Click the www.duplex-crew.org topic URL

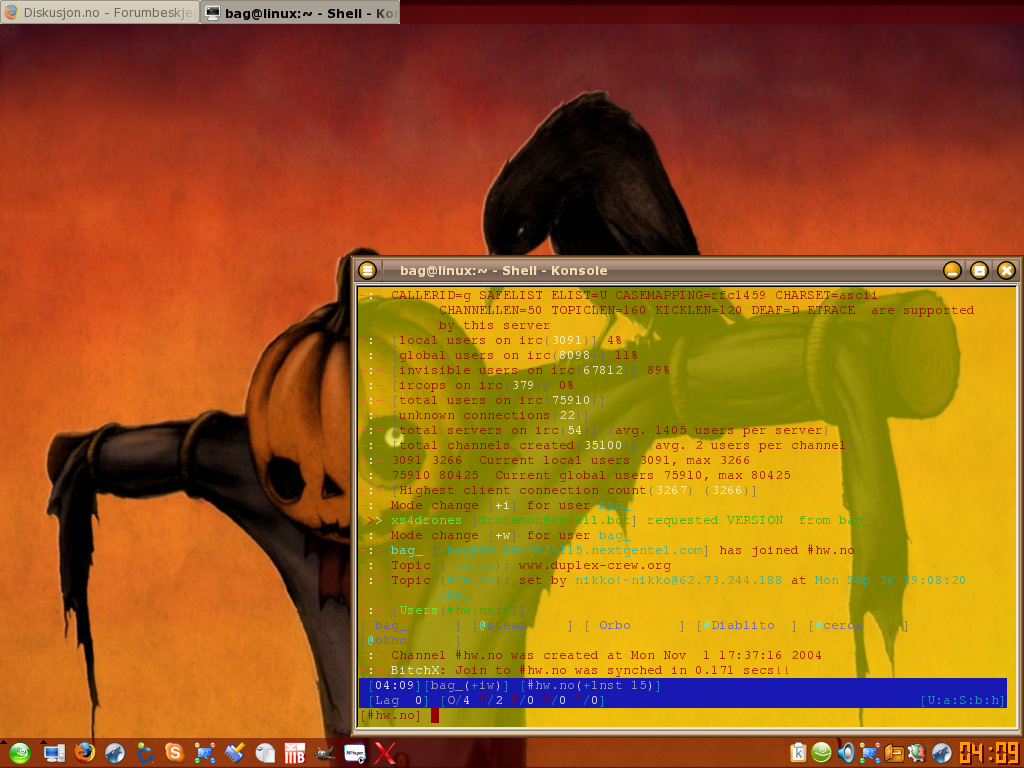point(594,566)
